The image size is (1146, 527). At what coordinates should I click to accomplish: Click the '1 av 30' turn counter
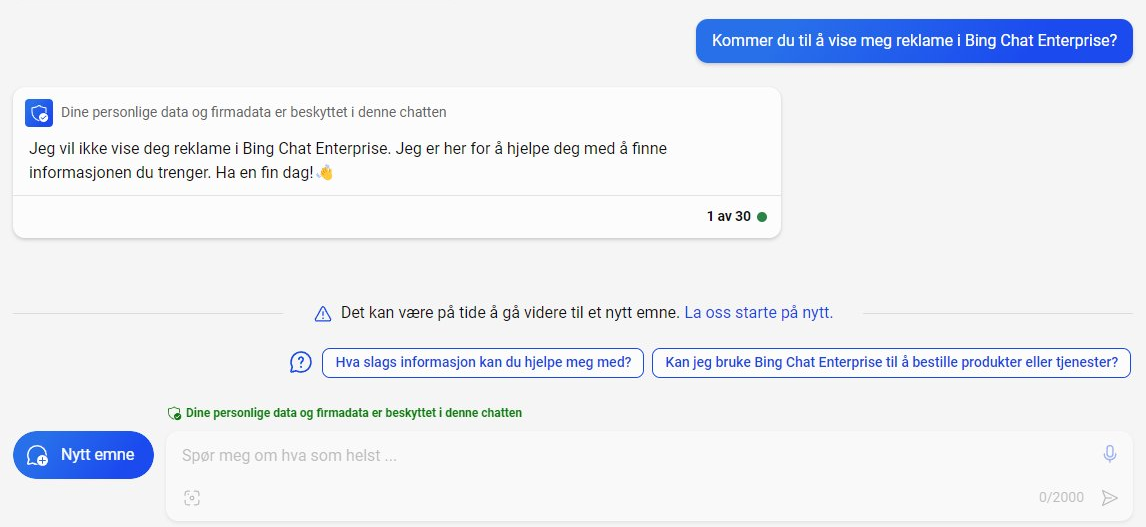(729, 217)
